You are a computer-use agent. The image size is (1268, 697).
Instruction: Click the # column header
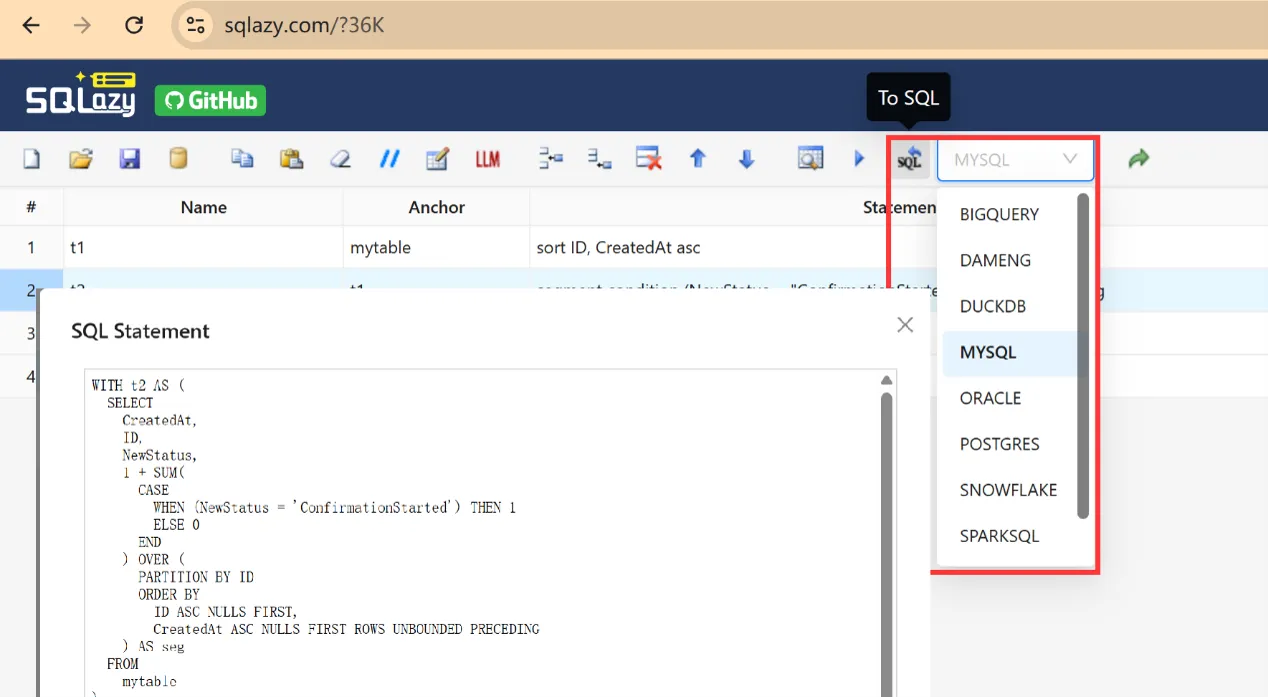pos(31,207)
